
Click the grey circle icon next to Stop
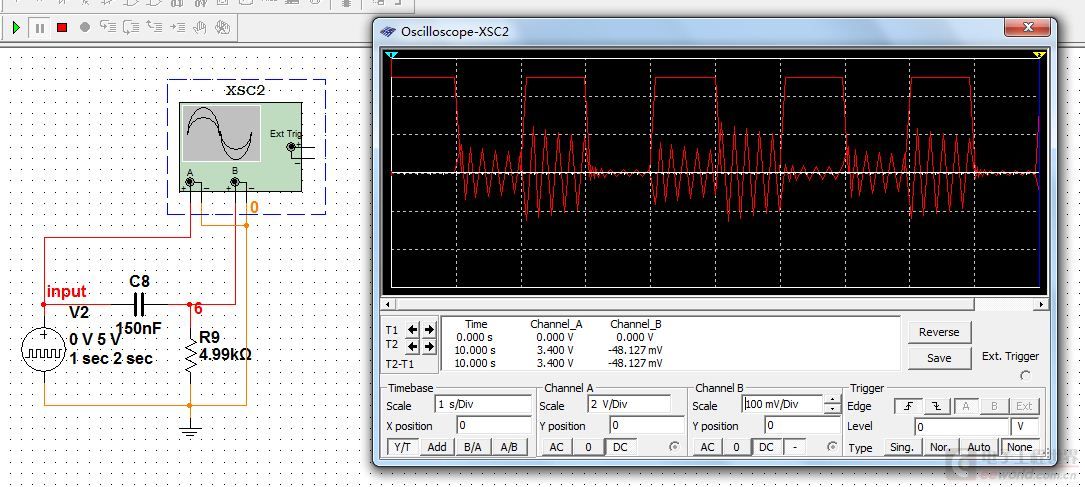[85, 28]
